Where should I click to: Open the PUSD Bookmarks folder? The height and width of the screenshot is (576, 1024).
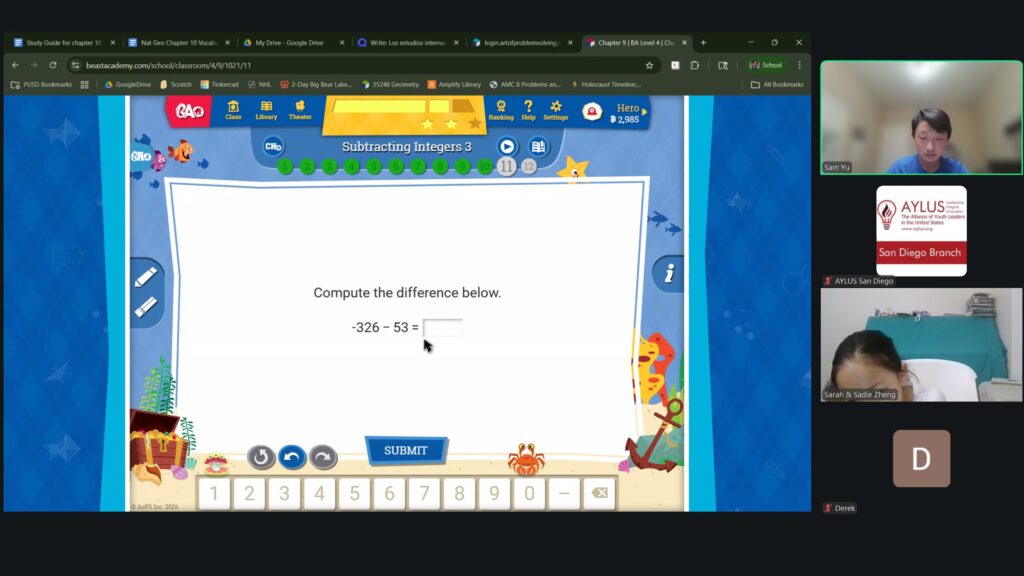(42, 85)
